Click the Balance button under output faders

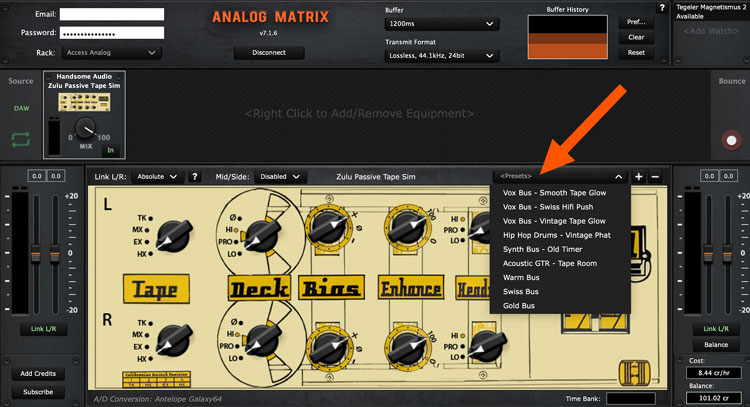[716, 344]
